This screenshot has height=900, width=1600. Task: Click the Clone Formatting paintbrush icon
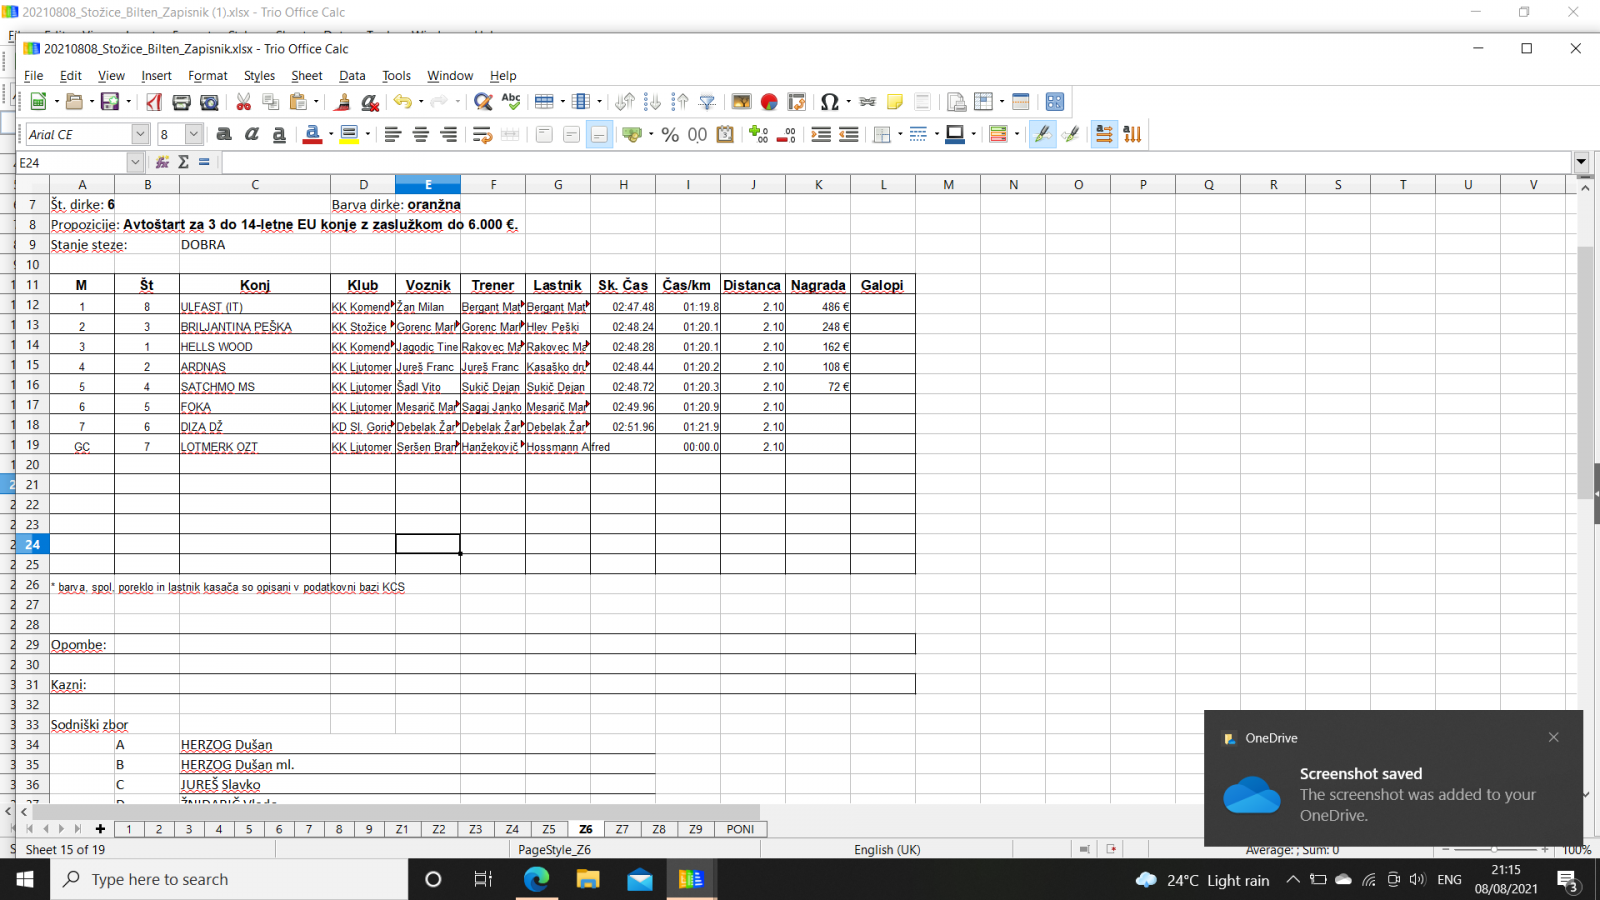[x=342, y=102]
